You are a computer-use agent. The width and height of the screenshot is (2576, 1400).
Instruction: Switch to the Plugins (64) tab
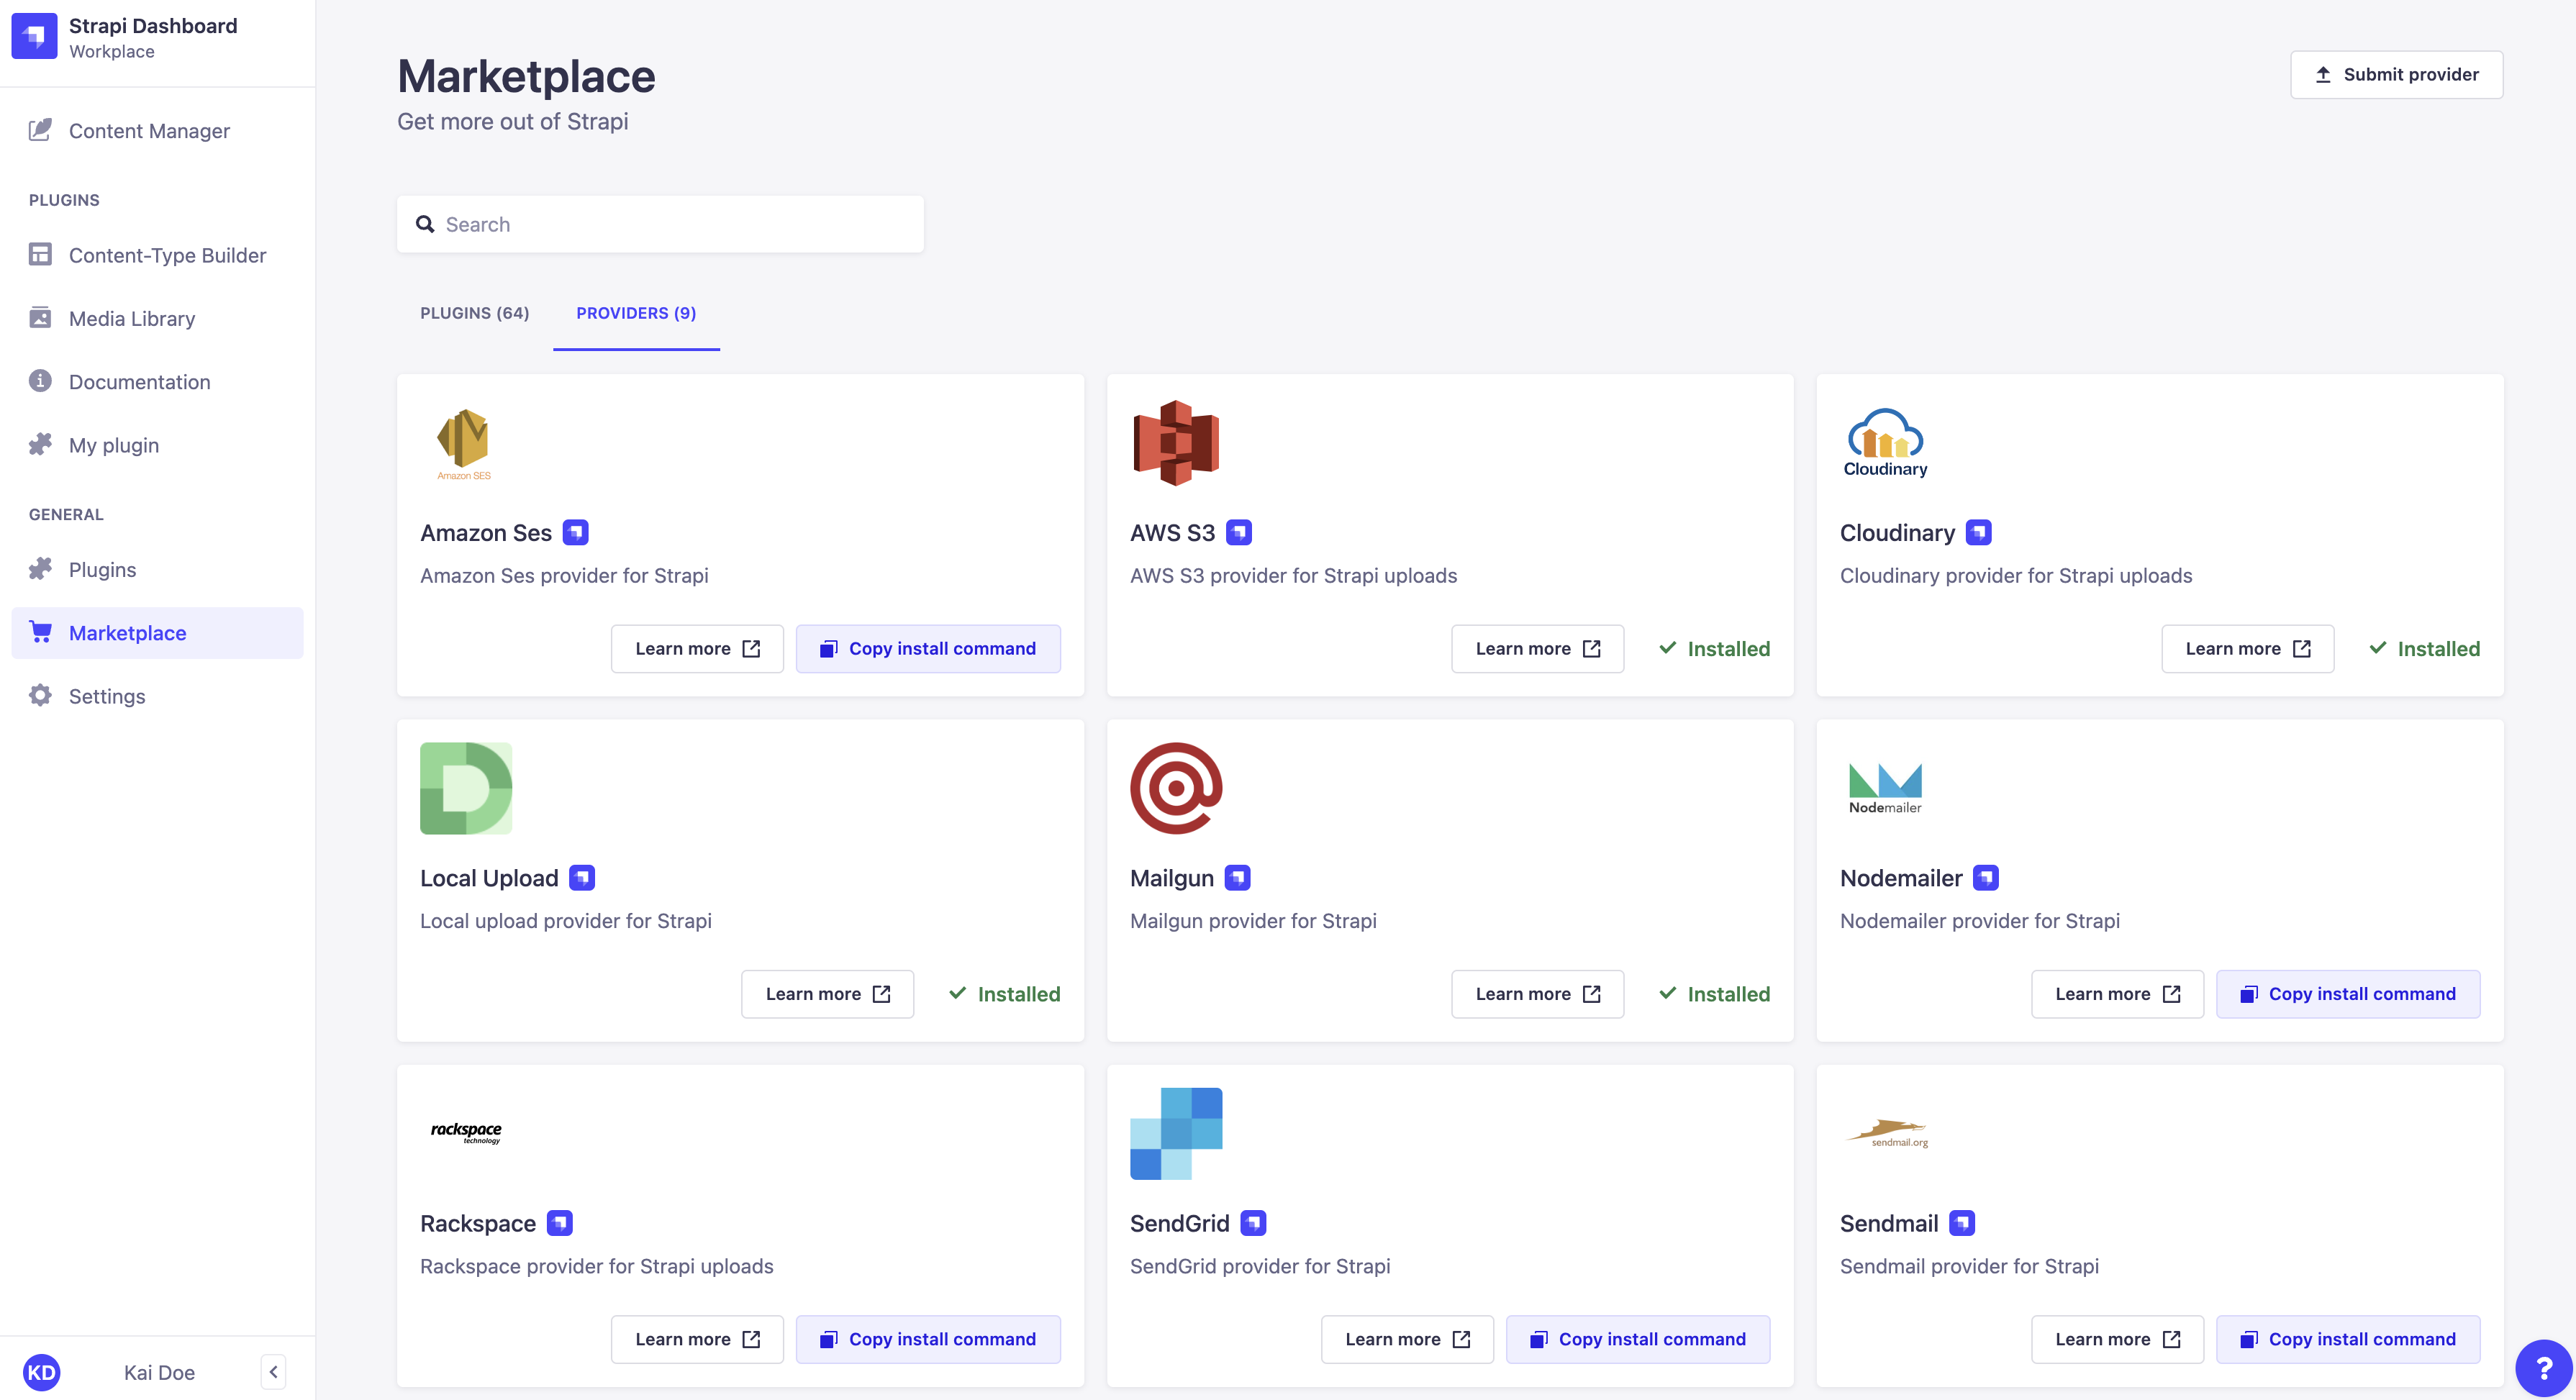click(474, 313)
